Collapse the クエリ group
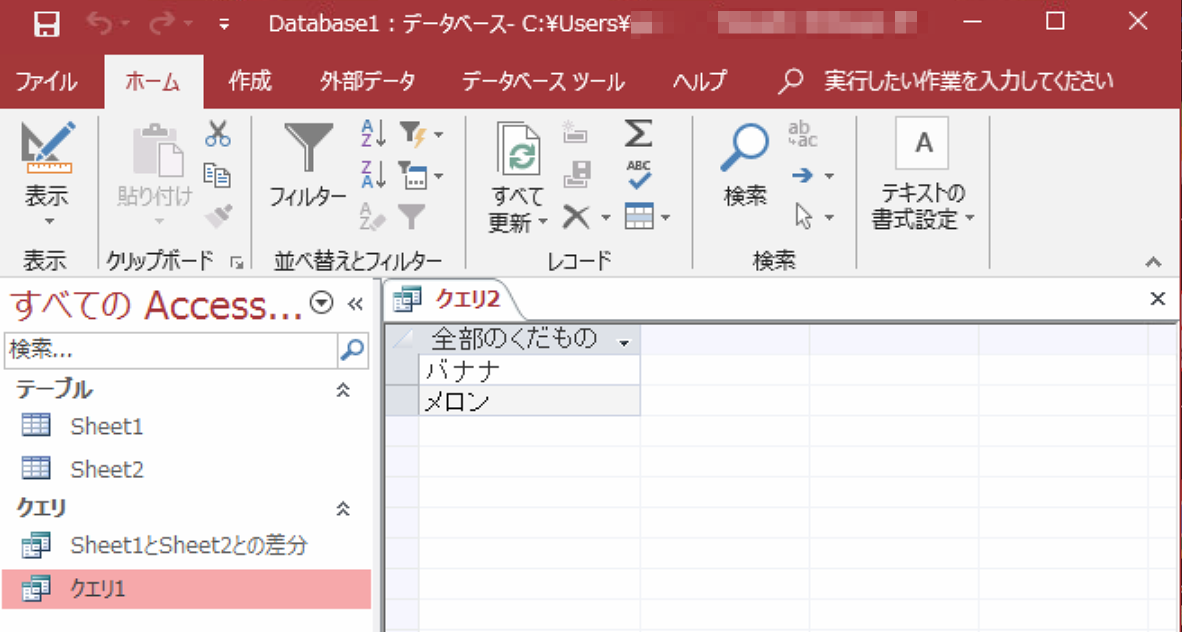The width and height of the screenshot is (1182, 632). point(343,508)
